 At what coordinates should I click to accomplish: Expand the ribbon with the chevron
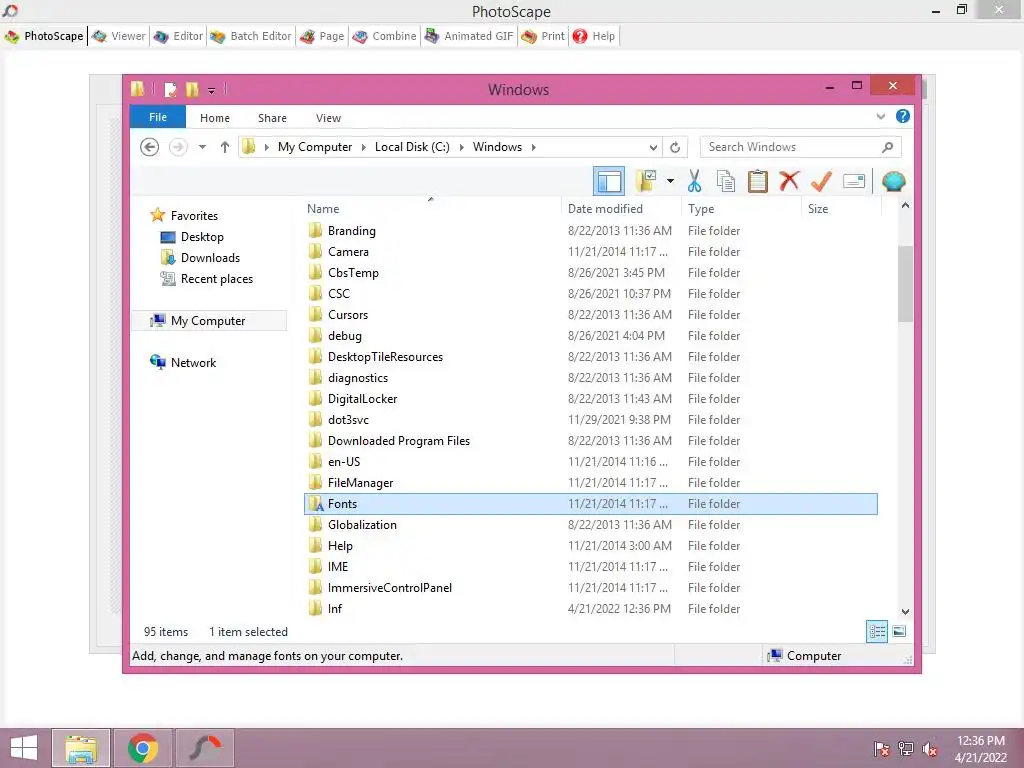[x=880, y=116]
